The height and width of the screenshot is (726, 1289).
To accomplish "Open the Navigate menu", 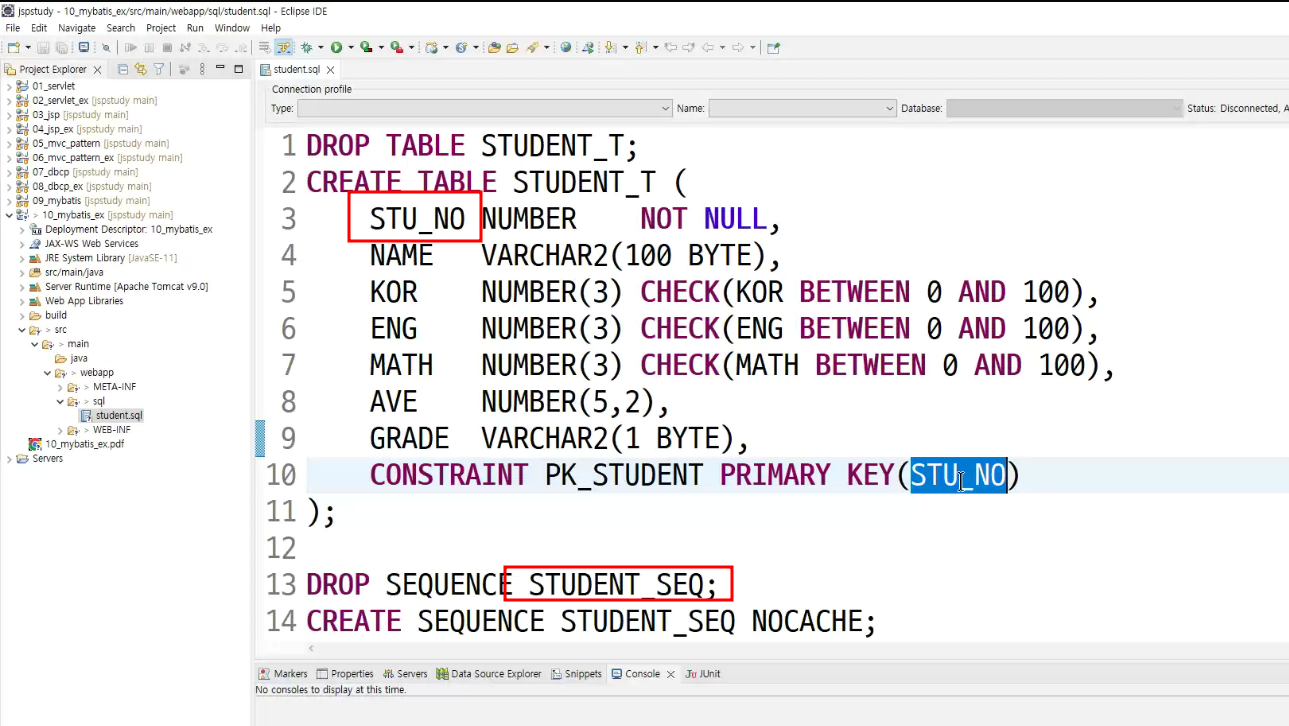I will pyautogui.click(x=77, y=28).
